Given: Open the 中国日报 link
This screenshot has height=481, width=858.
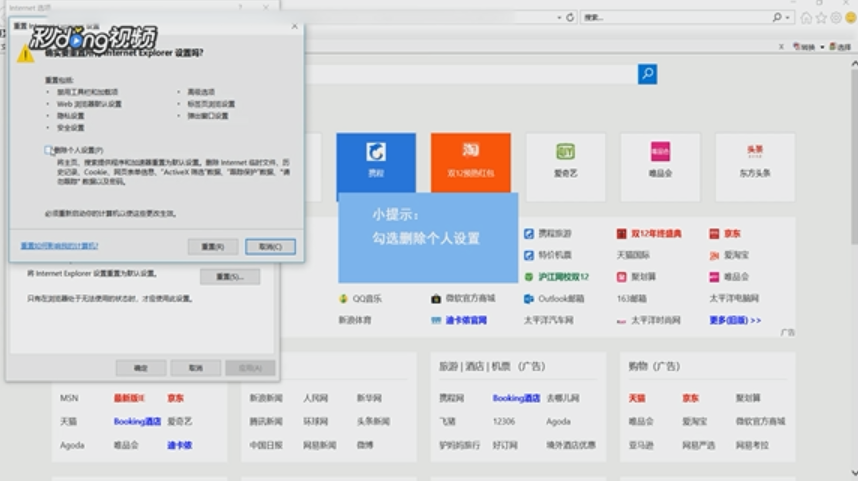Looking at the screenshot, I should click(266, 445).
